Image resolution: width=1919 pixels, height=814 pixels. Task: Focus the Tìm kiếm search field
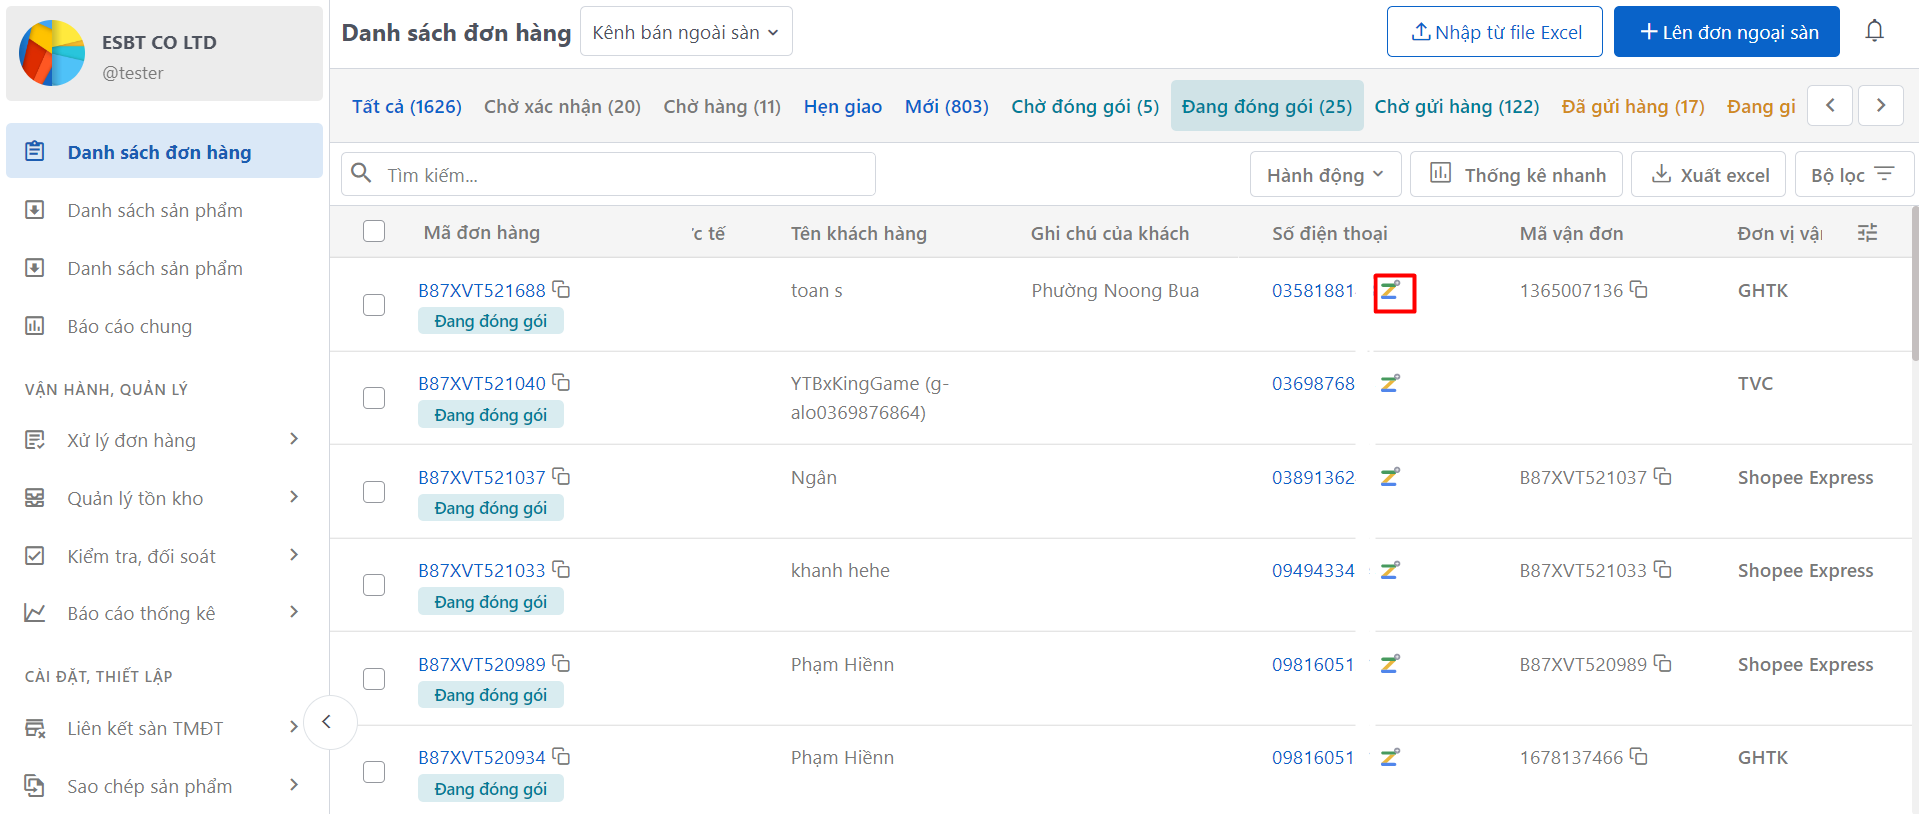[x=608, y=175]
